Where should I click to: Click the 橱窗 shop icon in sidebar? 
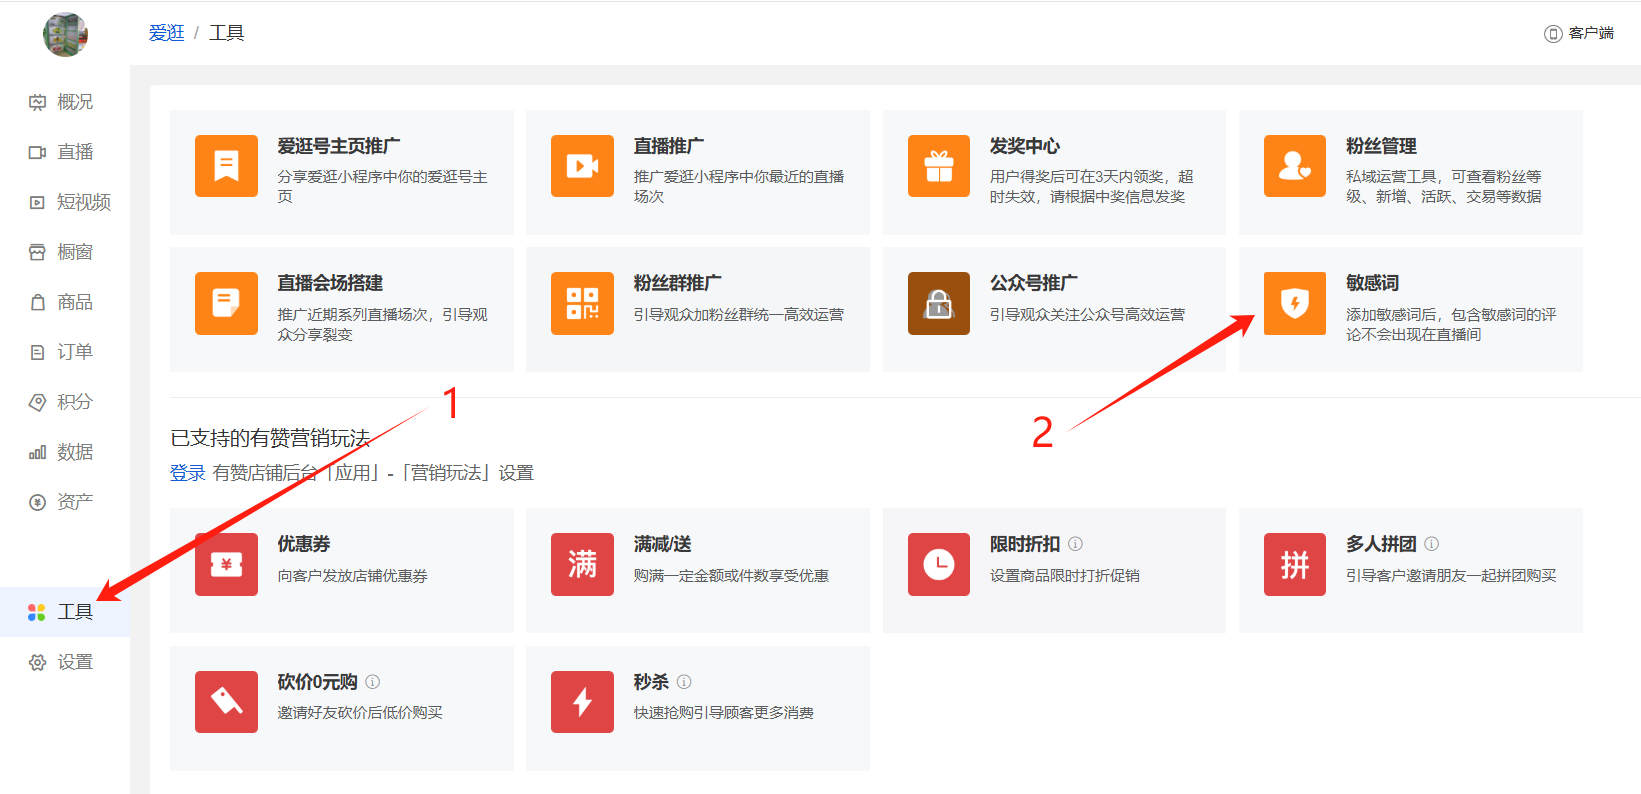click(37, 252)
